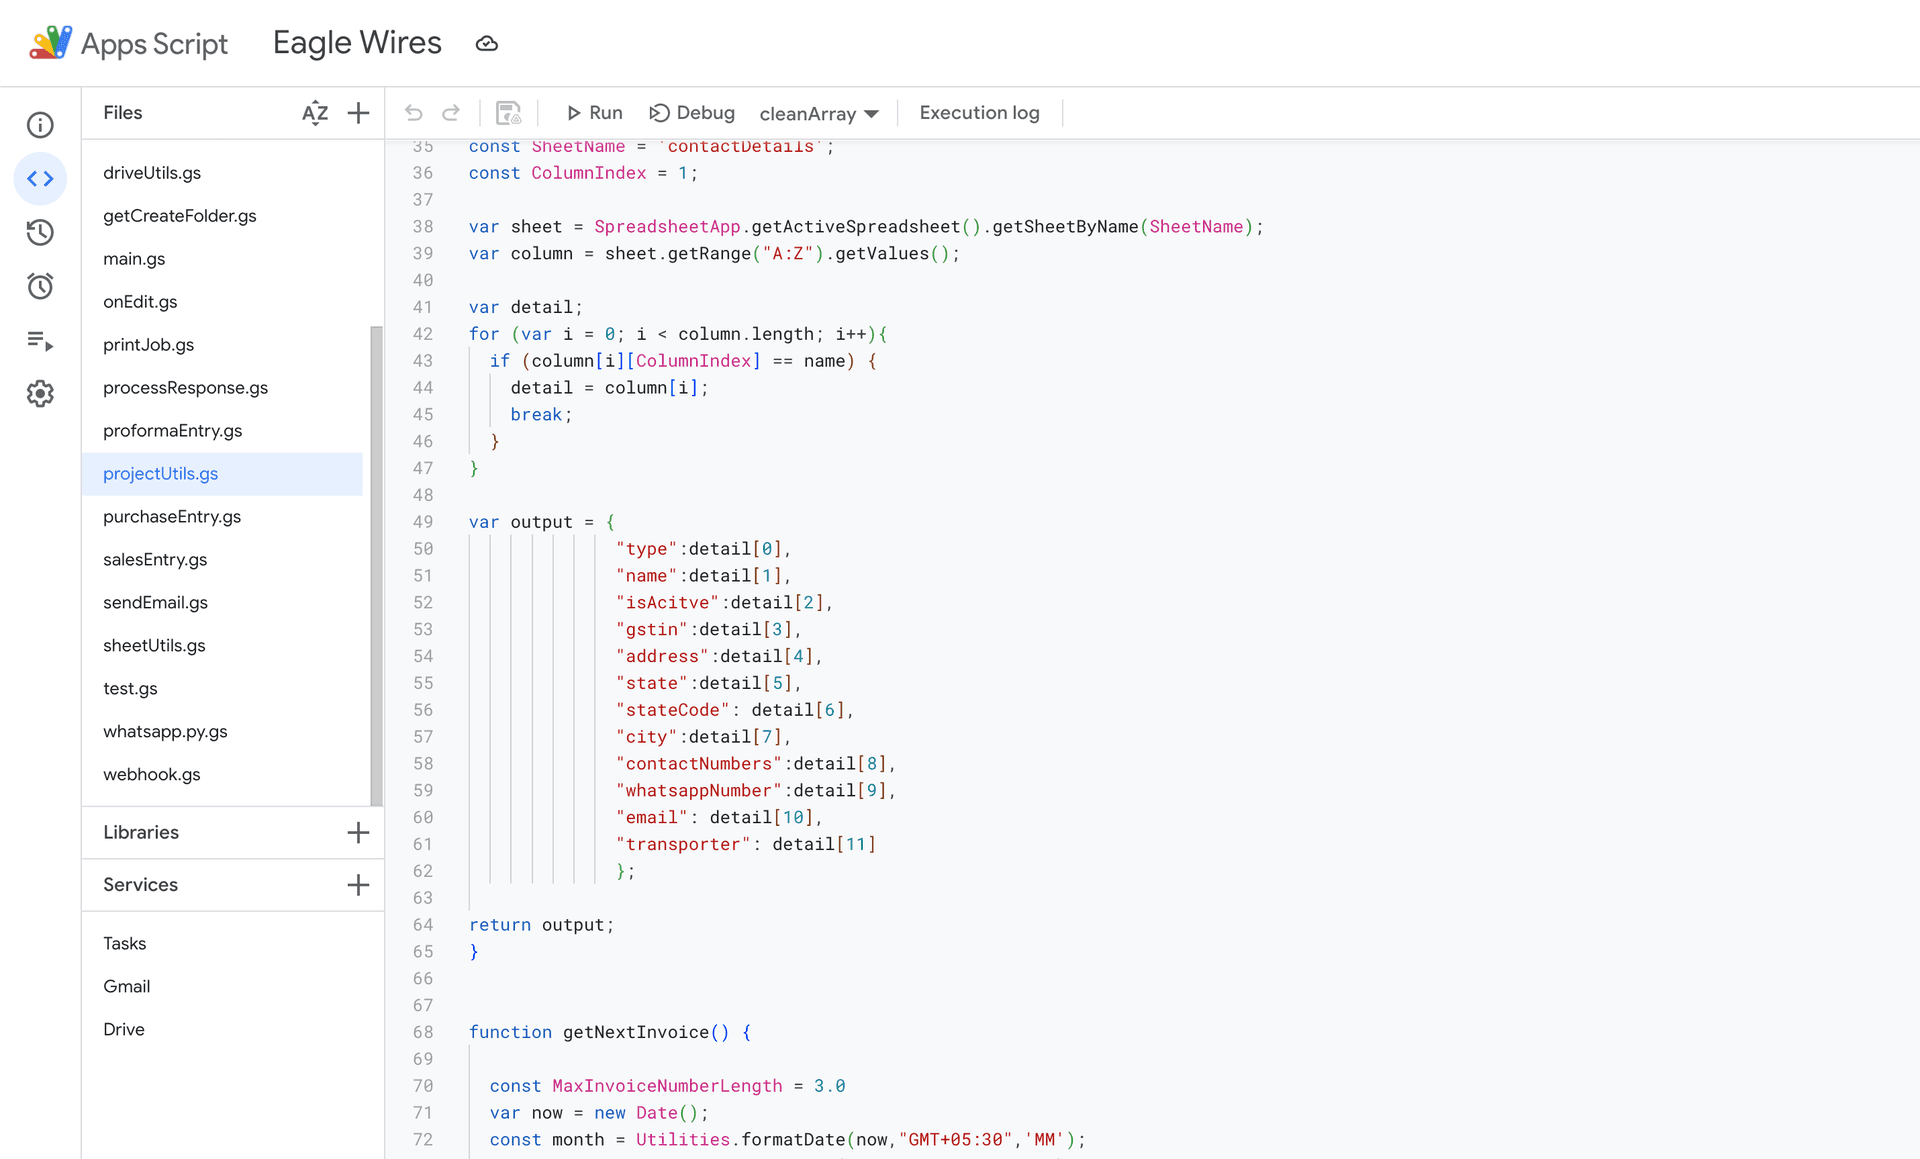
Task: Select the webhook.gs file
Action: pyautogui.click(x=152, y=775)
